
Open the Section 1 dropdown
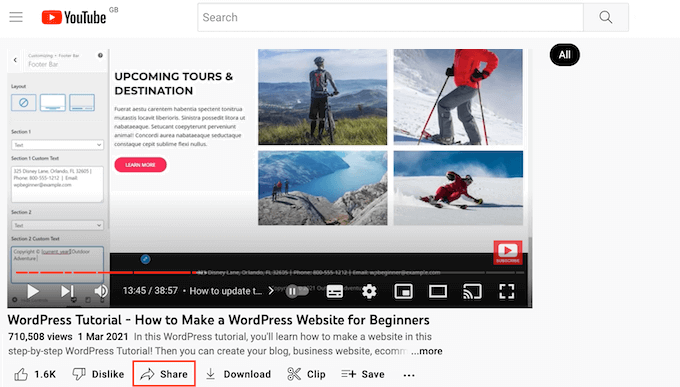pyautogui.click(x=57, y=144)
